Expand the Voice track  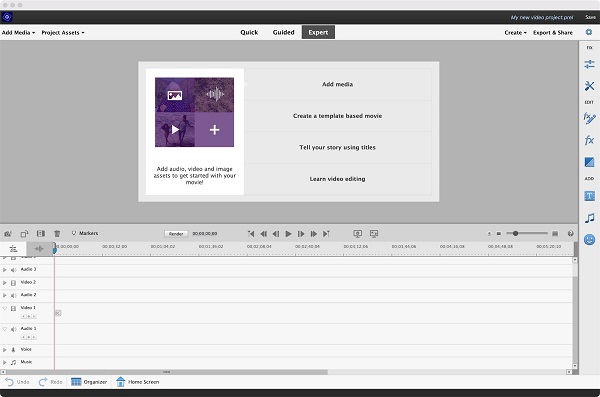[x=5, y=350]
